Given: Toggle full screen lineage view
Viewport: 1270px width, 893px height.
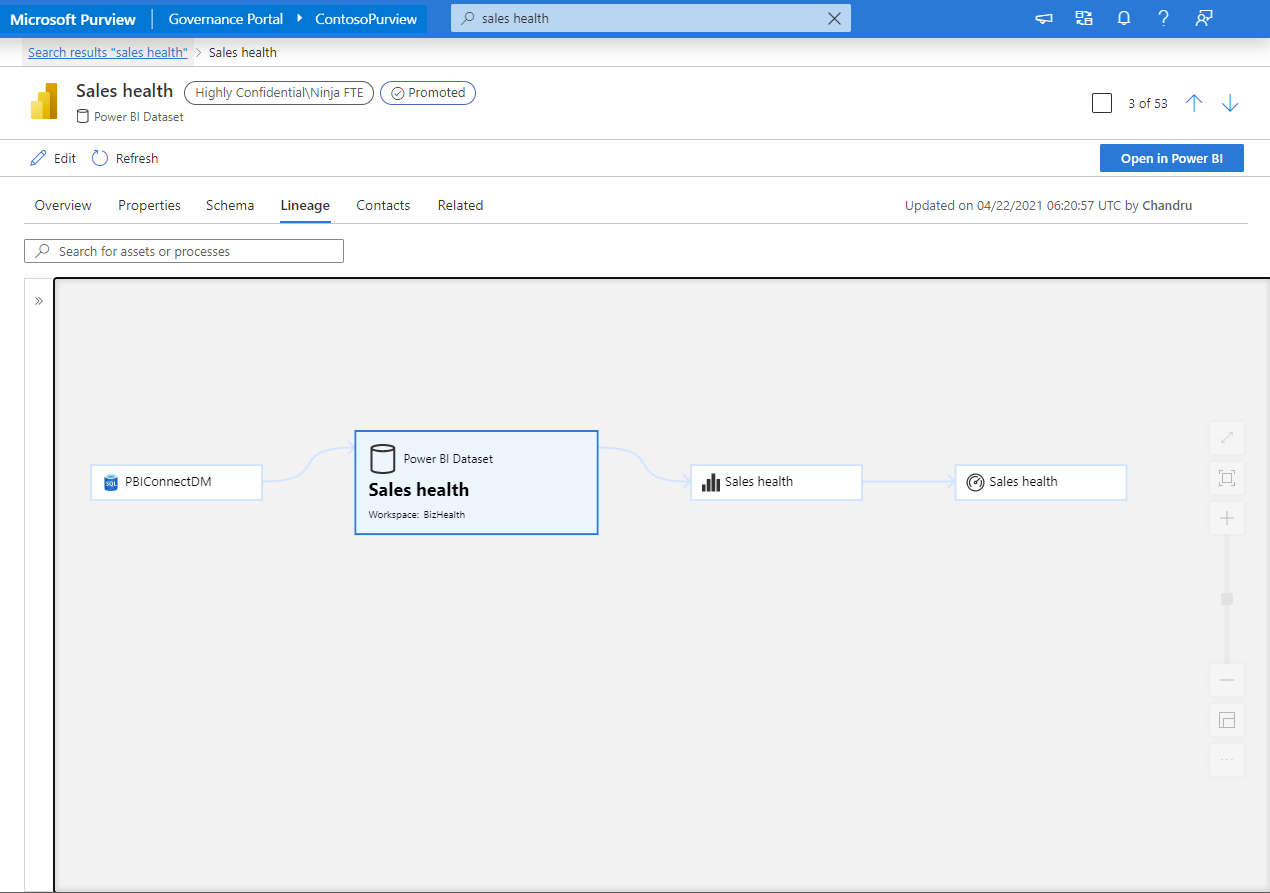Looking at the screenshot, I should click(1227, 437).
